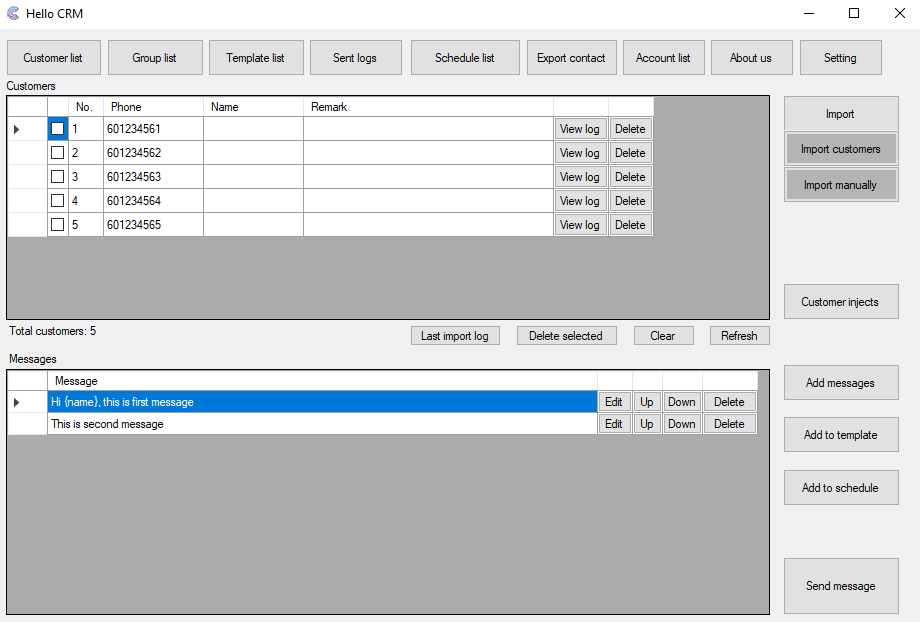The height and width of the screenshot is (622, 920).
Task: Go to the Setting page
Action: pos(840,58)
